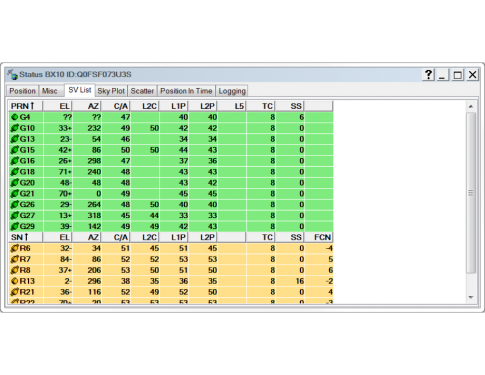Click the GLONASS satellite icon for R7

15,259
